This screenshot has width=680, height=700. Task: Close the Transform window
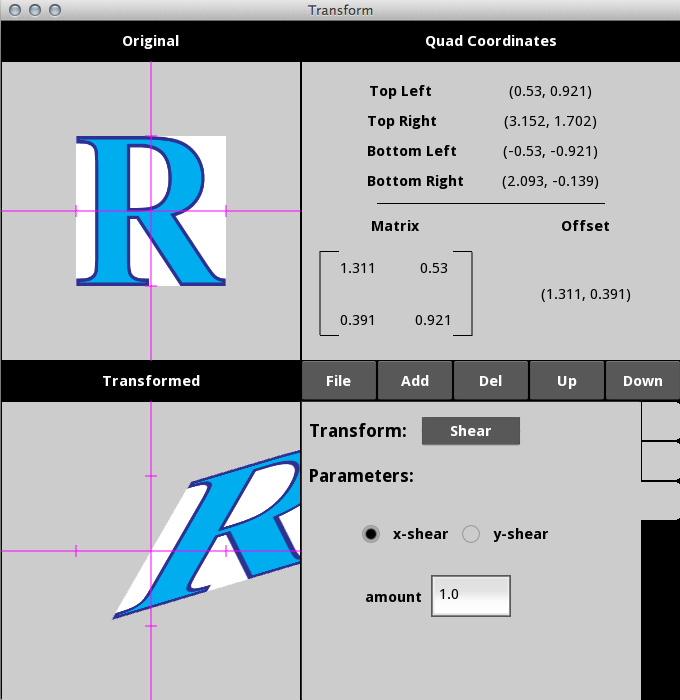pyautogui.click(x=14, y=10)
